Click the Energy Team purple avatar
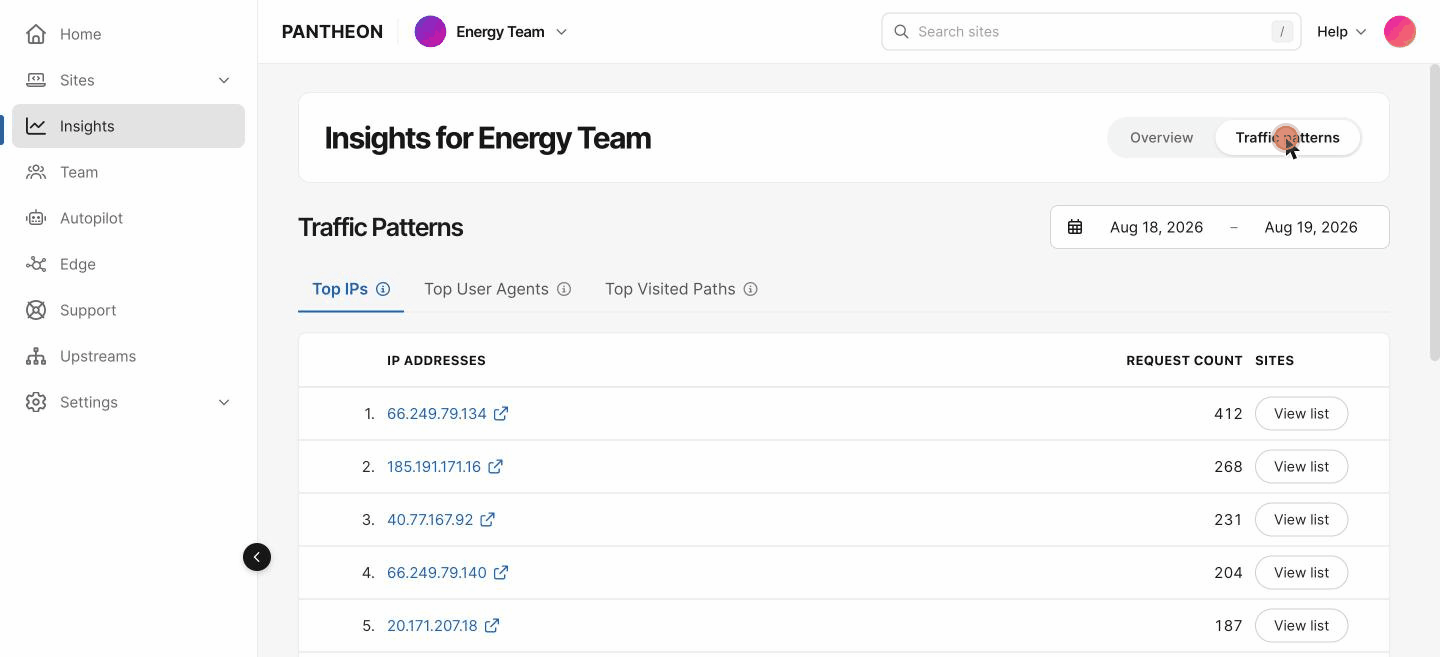This screenshot has width=1440, height=657. [x=430, y=32]
